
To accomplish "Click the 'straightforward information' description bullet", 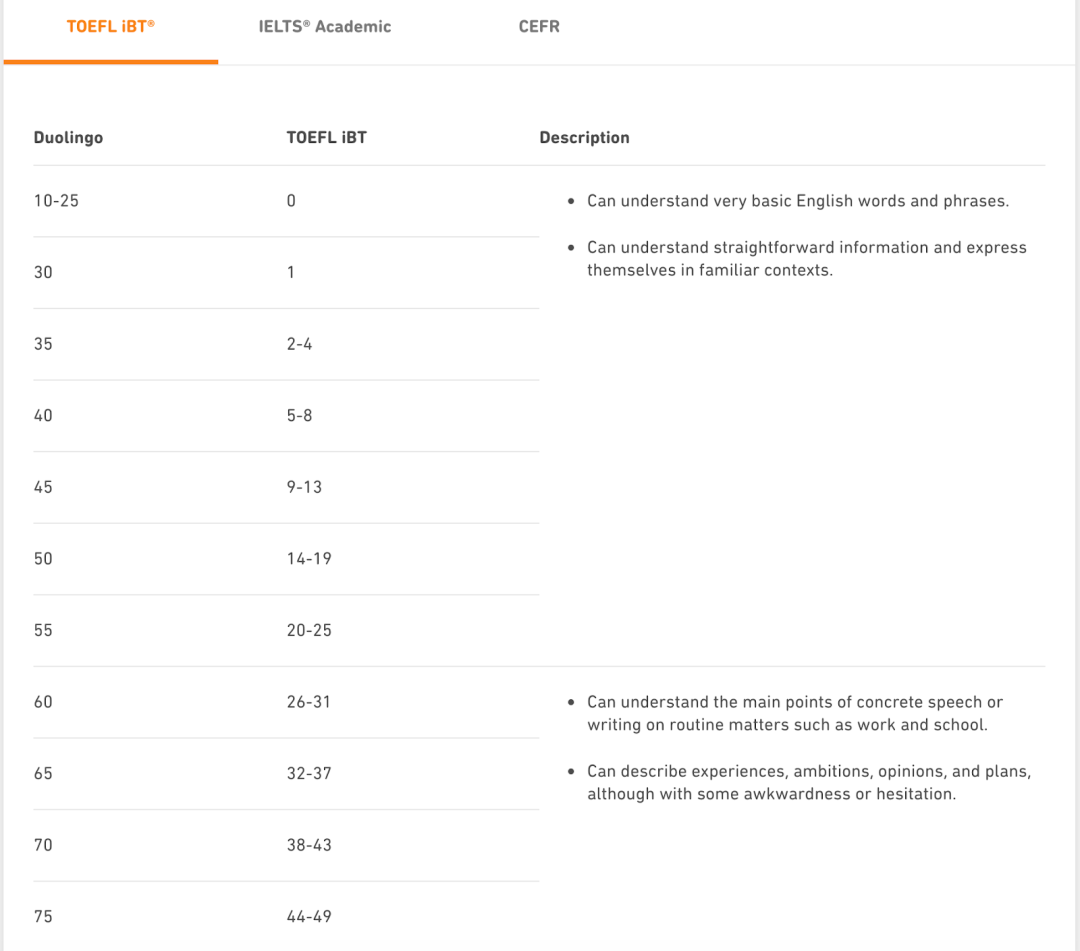I will click(805, 259).
